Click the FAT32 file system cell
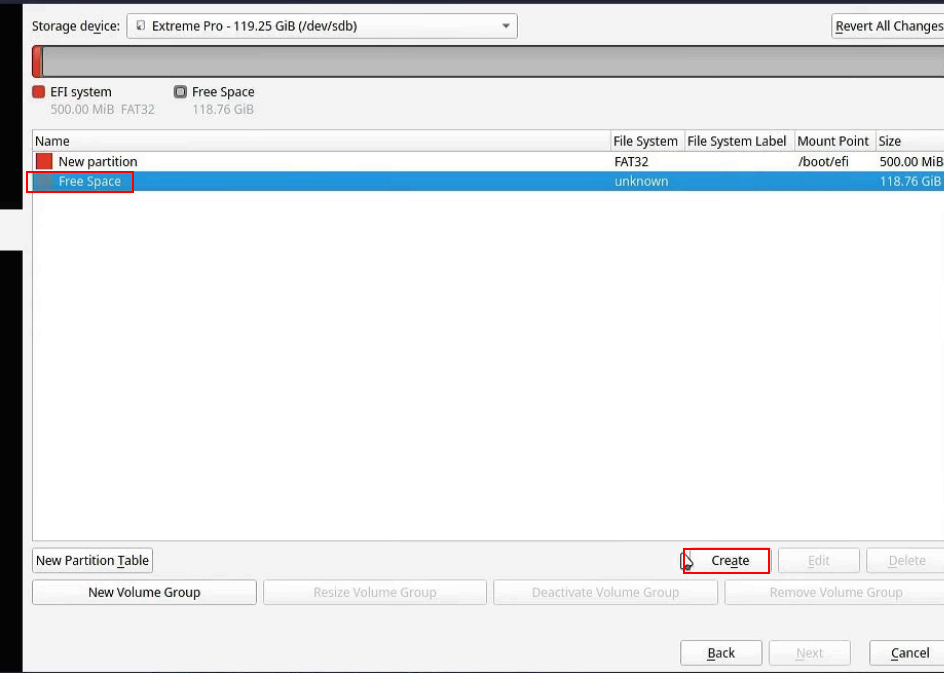Image resolution: width=944 pixels, height=673 pixels. point(631,161)
